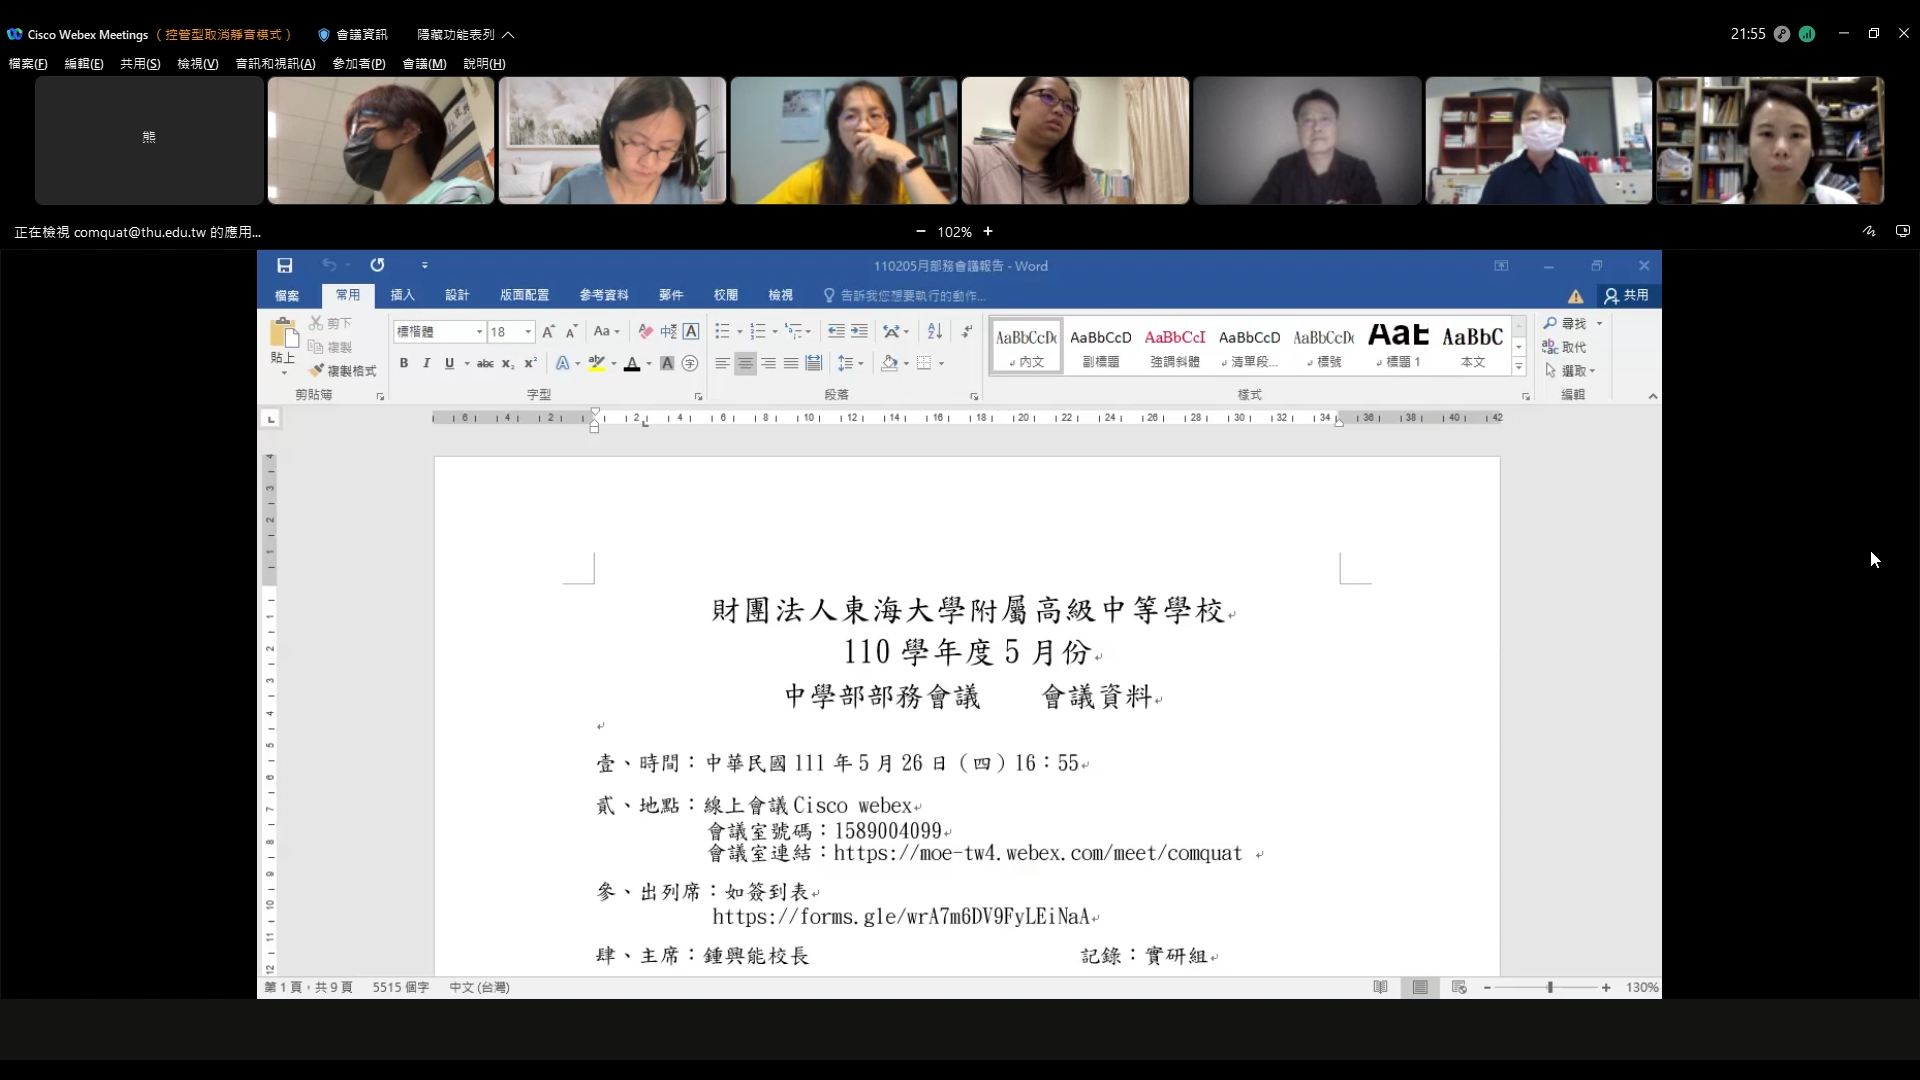
Task: Click the show paragraph marks icon
Action: (967, 331)
